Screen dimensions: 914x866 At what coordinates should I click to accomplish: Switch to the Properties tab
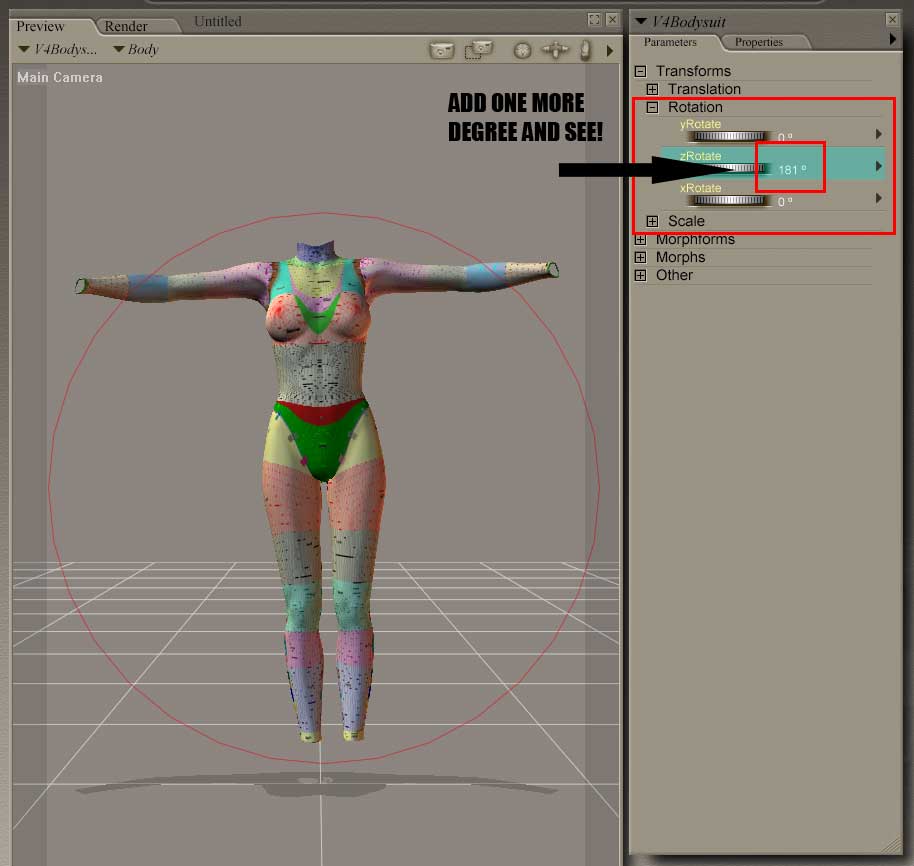tap(758, 42)
